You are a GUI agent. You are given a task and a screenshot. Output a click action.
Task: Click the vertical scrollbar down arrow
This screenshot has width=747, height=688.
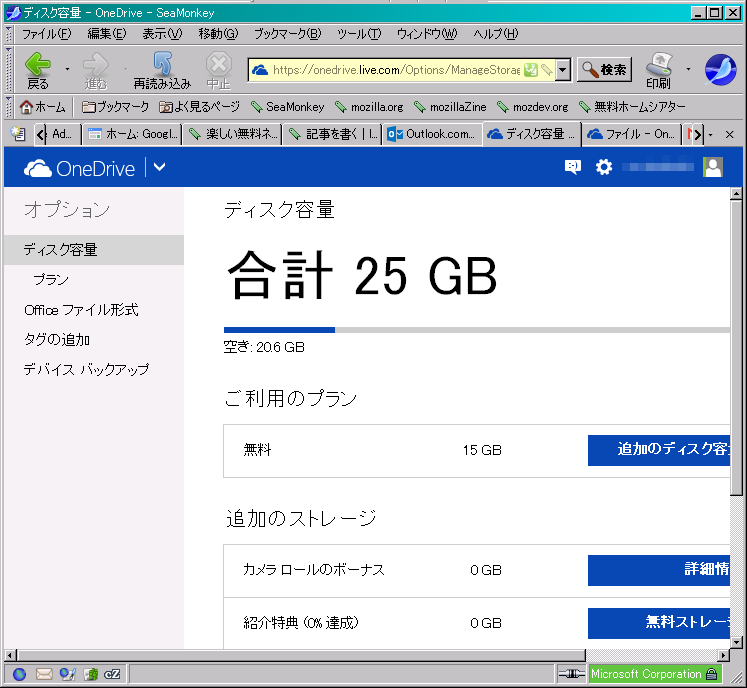coord(737,642)
